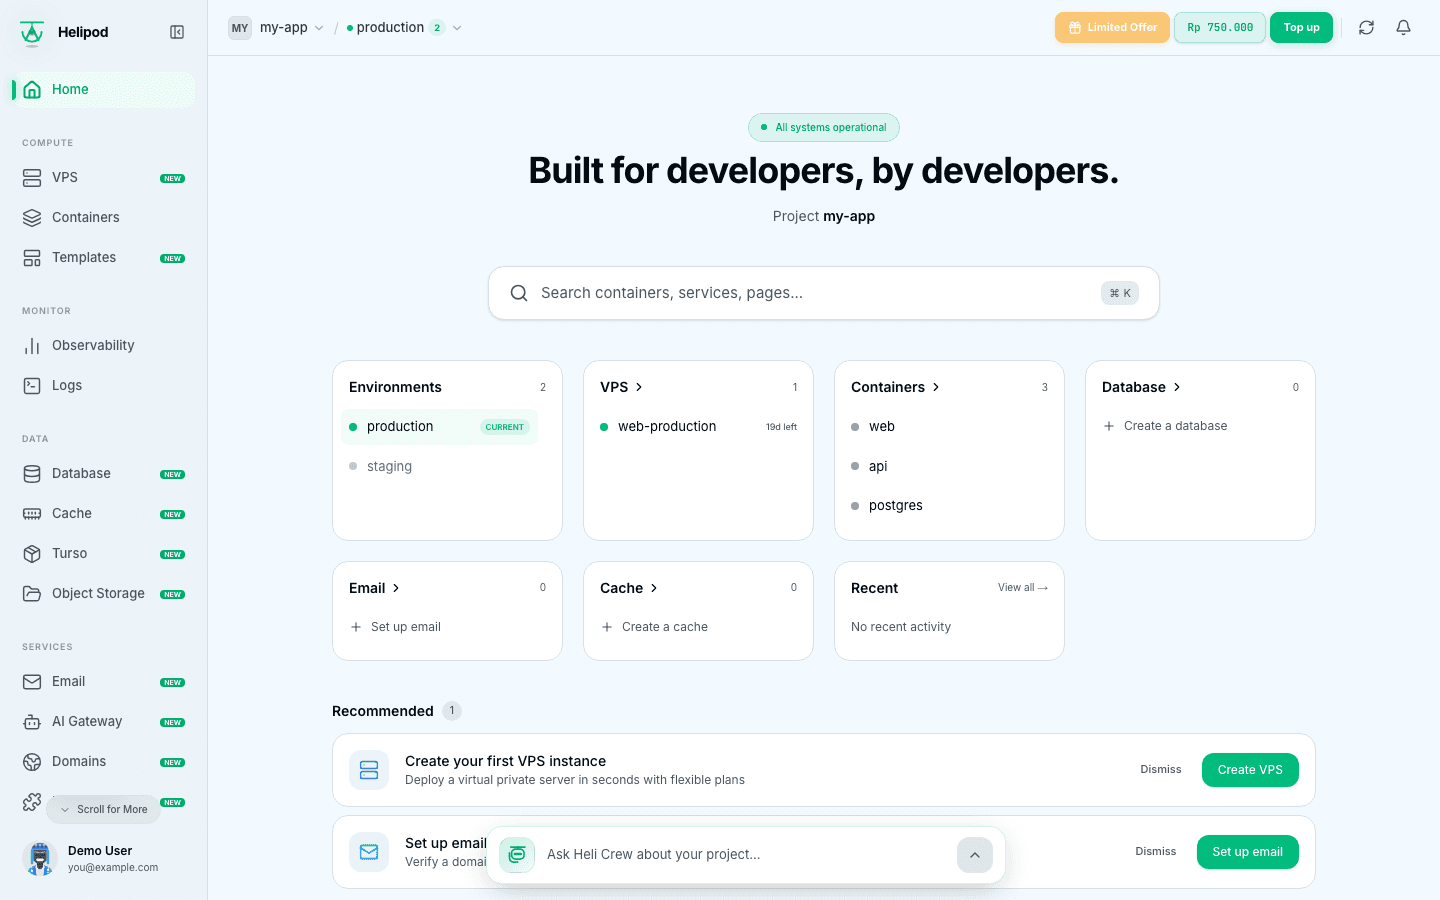Click the Rp 750.000 balance

pyautogui.click(x=1220, y=28)
